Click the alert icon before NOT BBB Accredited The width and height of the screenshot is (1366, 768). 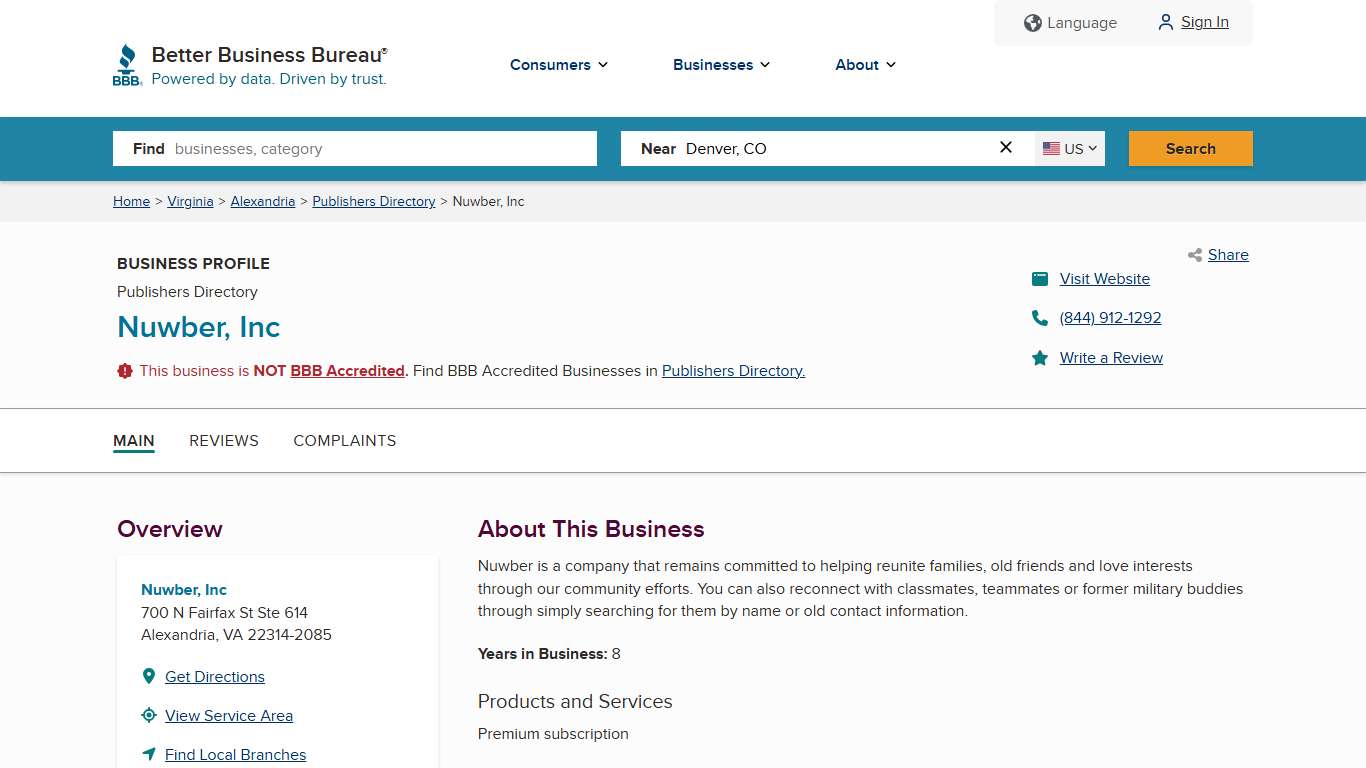125,370
